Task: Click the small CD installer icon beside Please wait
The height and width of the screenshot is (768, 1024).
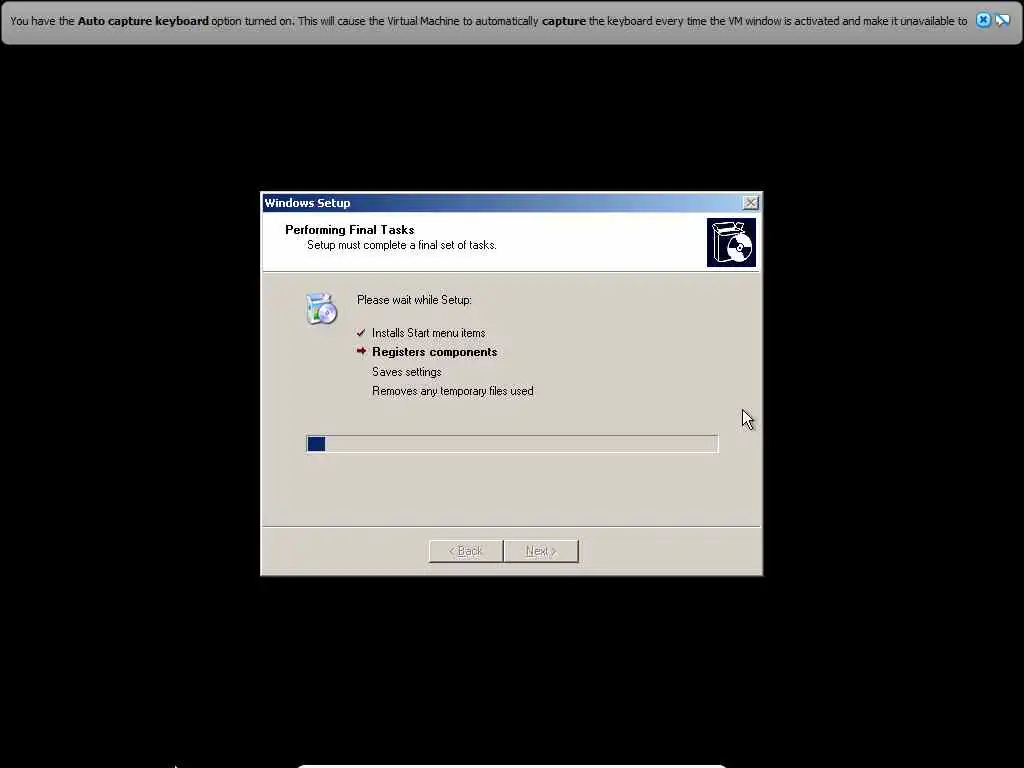Action: tap(321, 309)
